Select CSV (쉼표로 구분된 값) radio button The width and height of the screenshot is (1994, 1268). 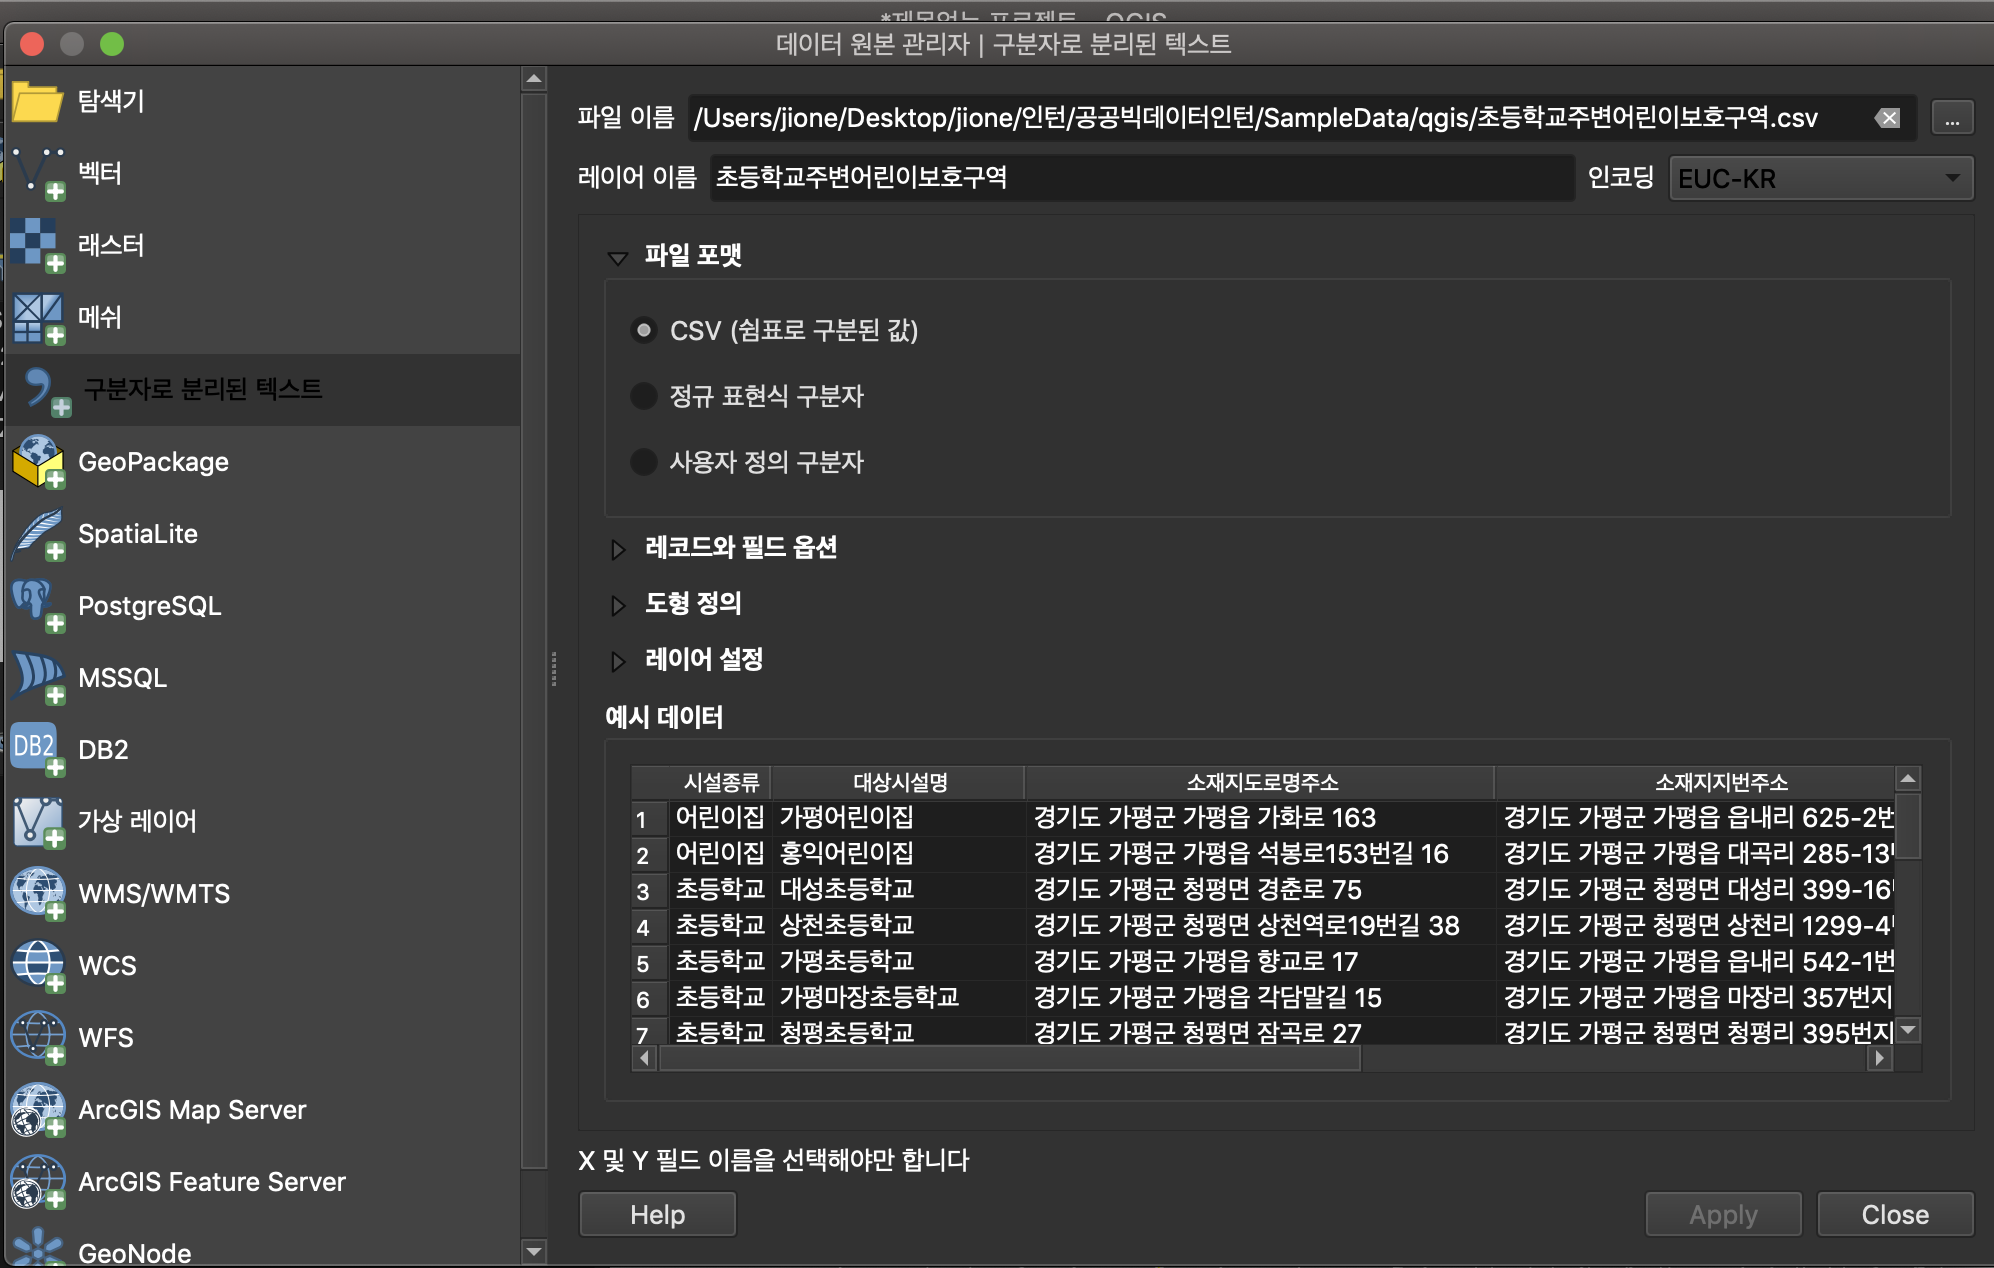click(644, 330)
